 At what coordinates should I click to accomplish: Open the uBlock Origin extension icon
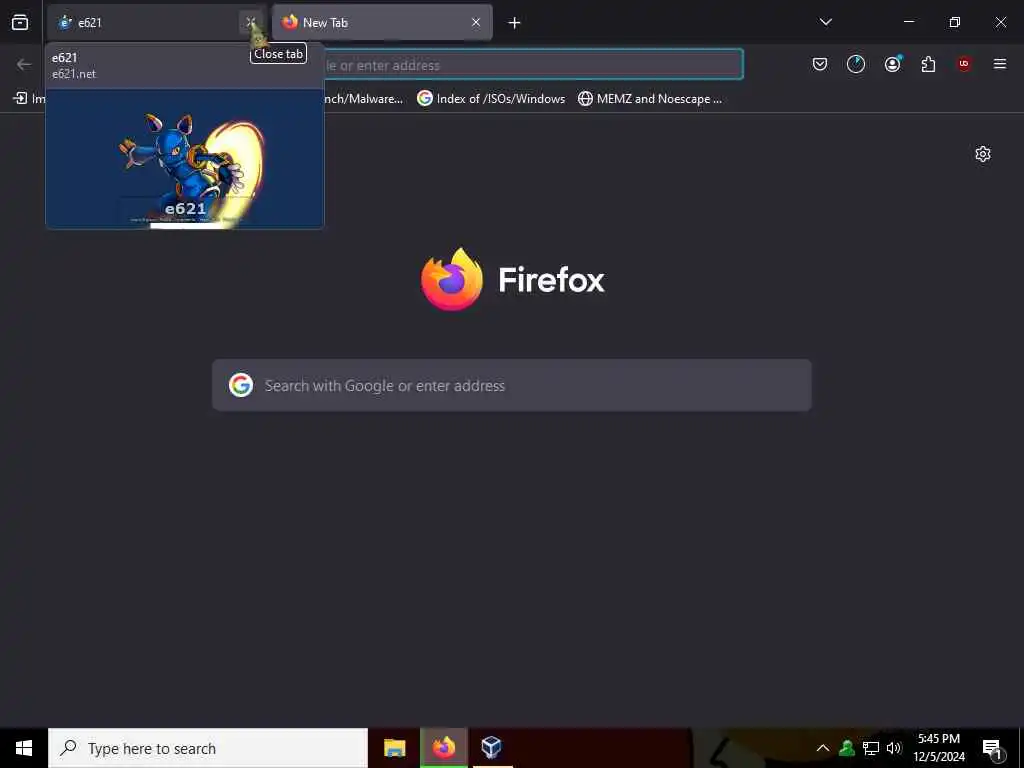point(964,64)
